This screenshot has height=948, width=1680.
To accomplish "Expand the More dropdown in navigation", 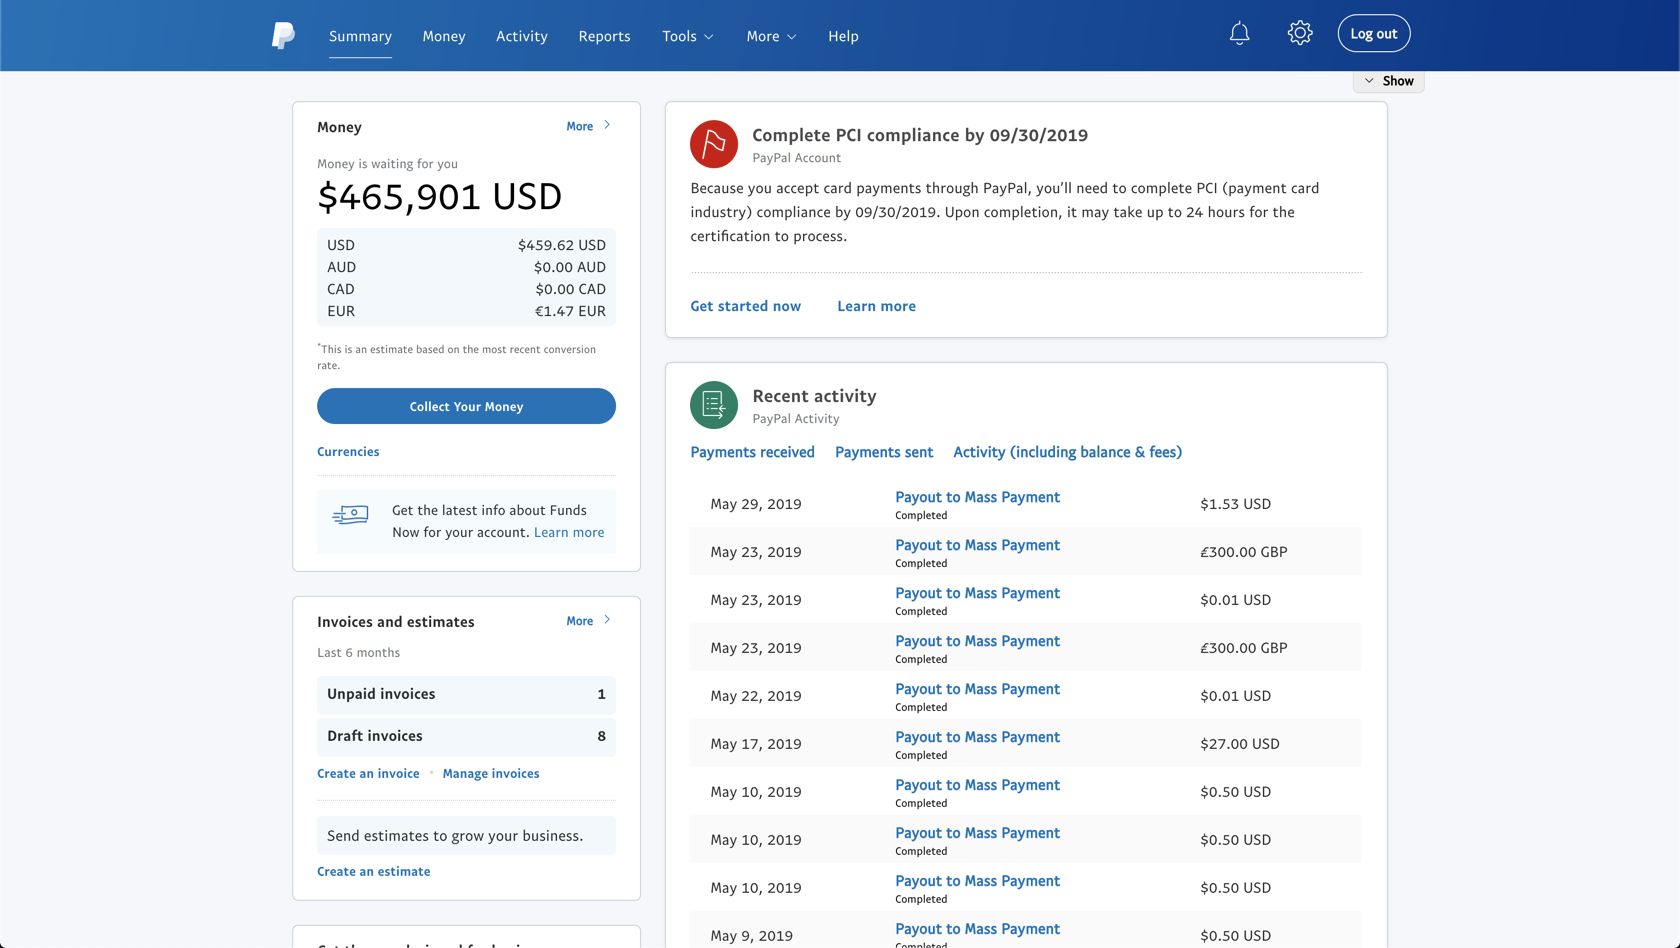I will [771, 36].
